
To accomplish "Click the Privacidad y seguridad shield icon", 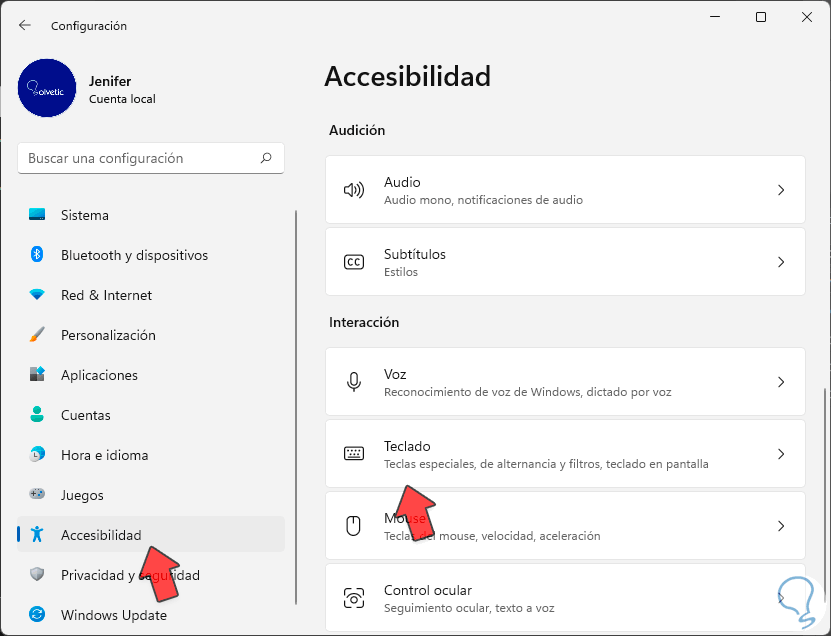I will (37, 575).
